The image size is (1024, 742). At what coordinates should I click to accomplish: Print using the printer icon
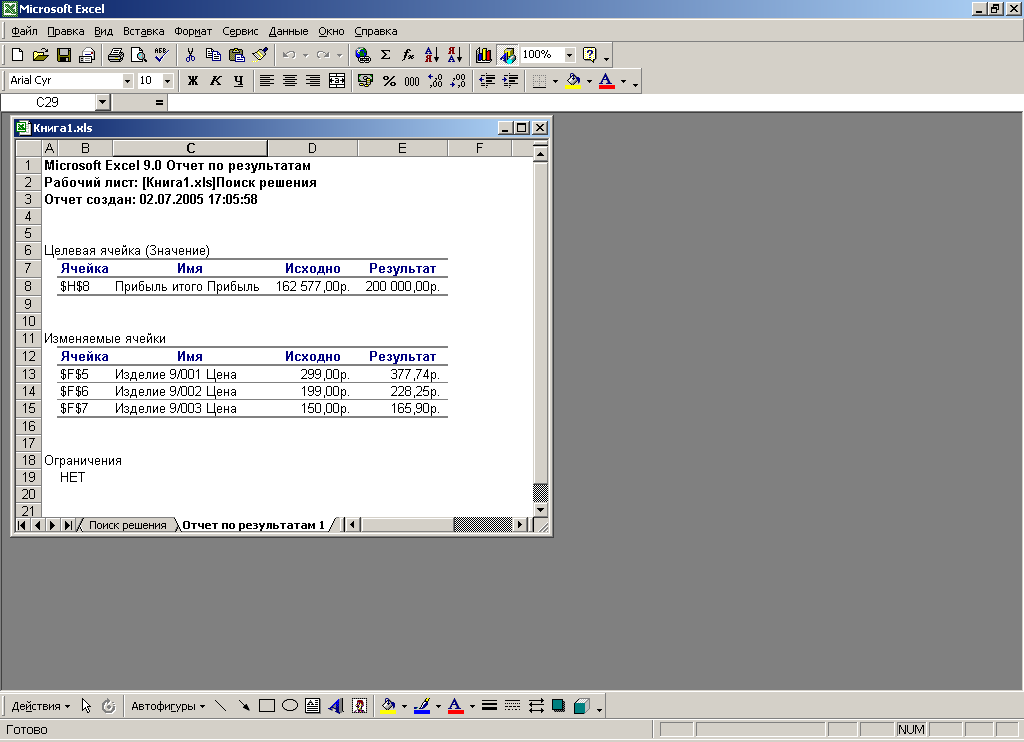[x=116, y=55]
